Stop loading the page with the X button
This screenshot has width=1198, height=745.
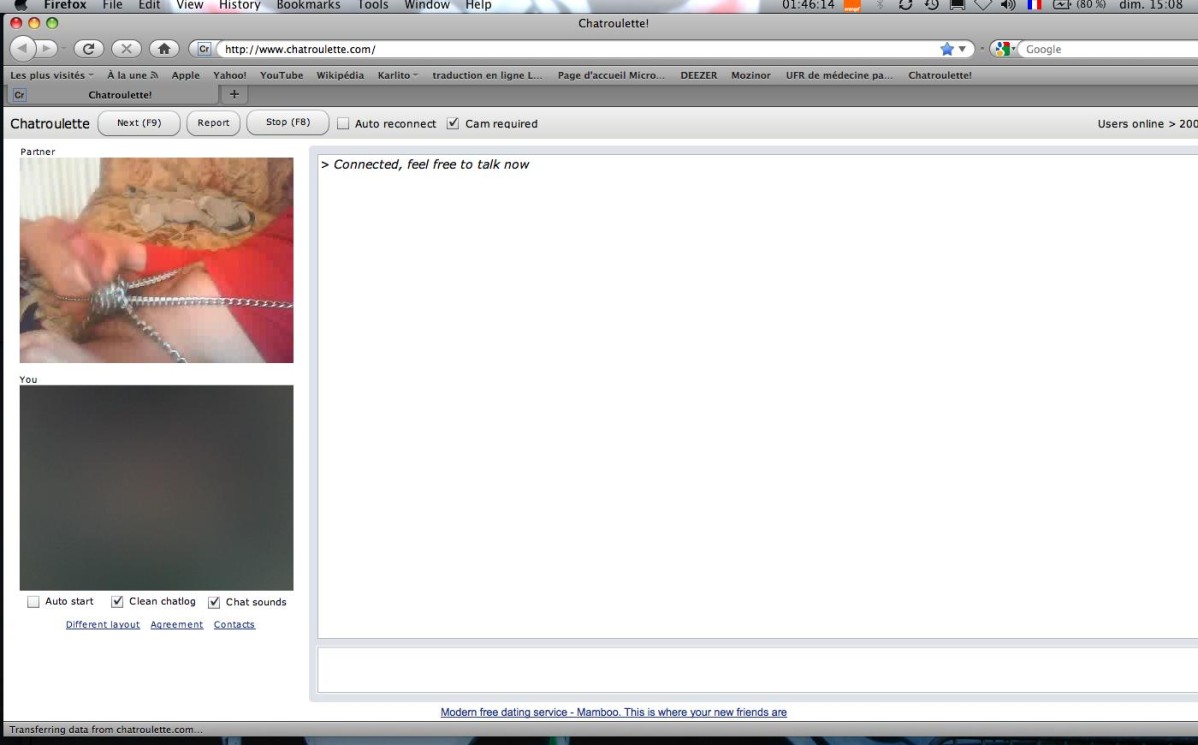coord(126,49)
